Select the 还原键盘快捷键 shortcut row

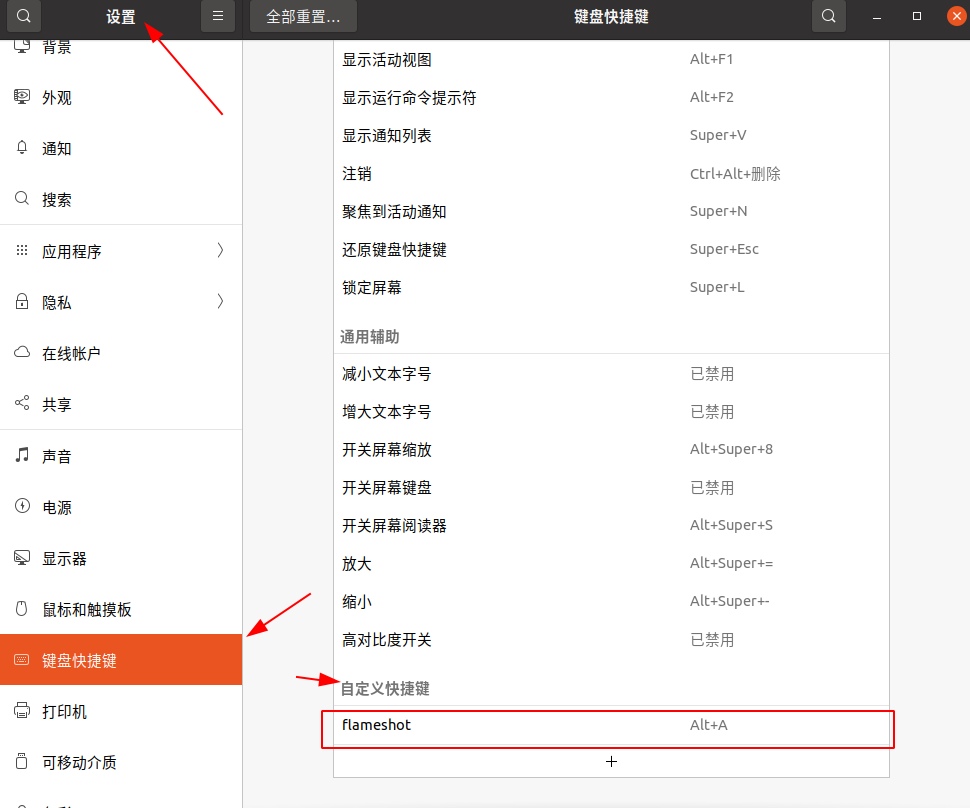point(611,250)
